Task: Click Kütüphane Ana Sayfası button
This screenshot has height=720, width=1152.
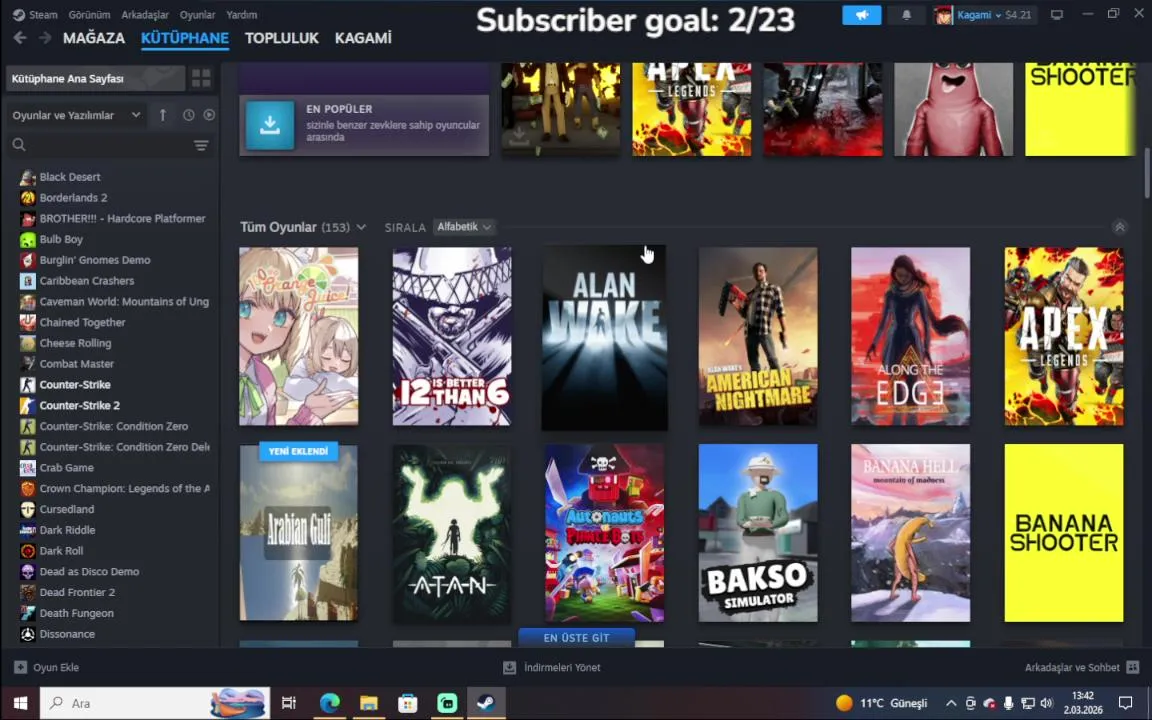Action: pyautogui.click(x=96, y=79)
